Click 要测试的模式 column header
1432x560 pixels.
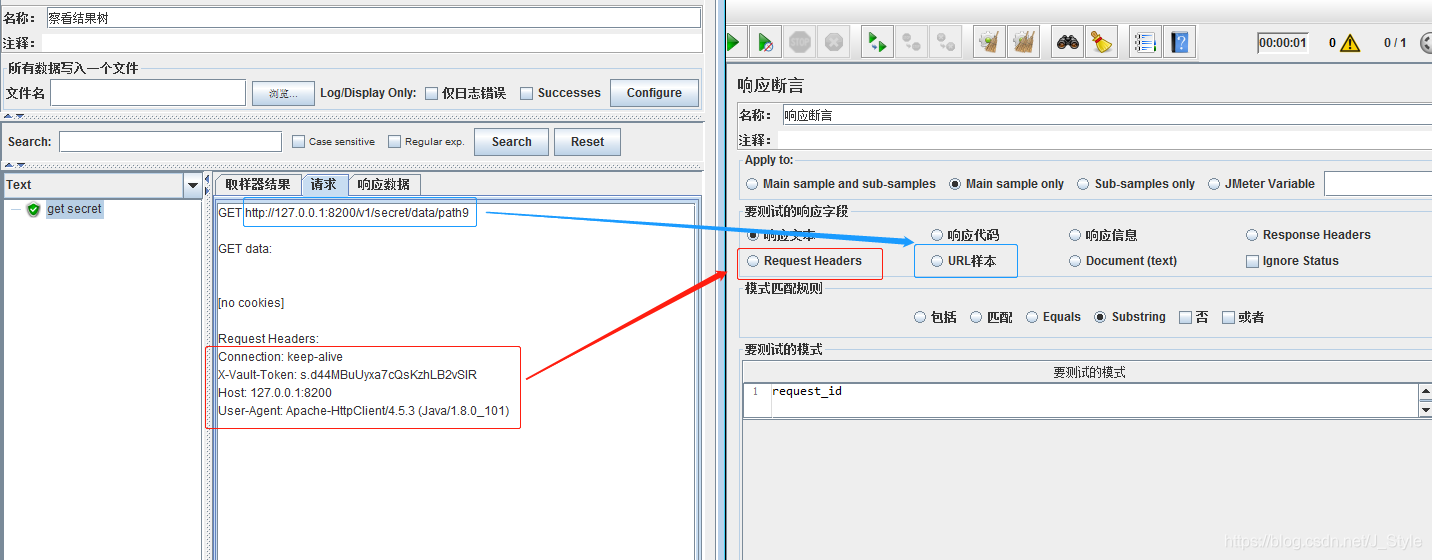point(1089,372)
